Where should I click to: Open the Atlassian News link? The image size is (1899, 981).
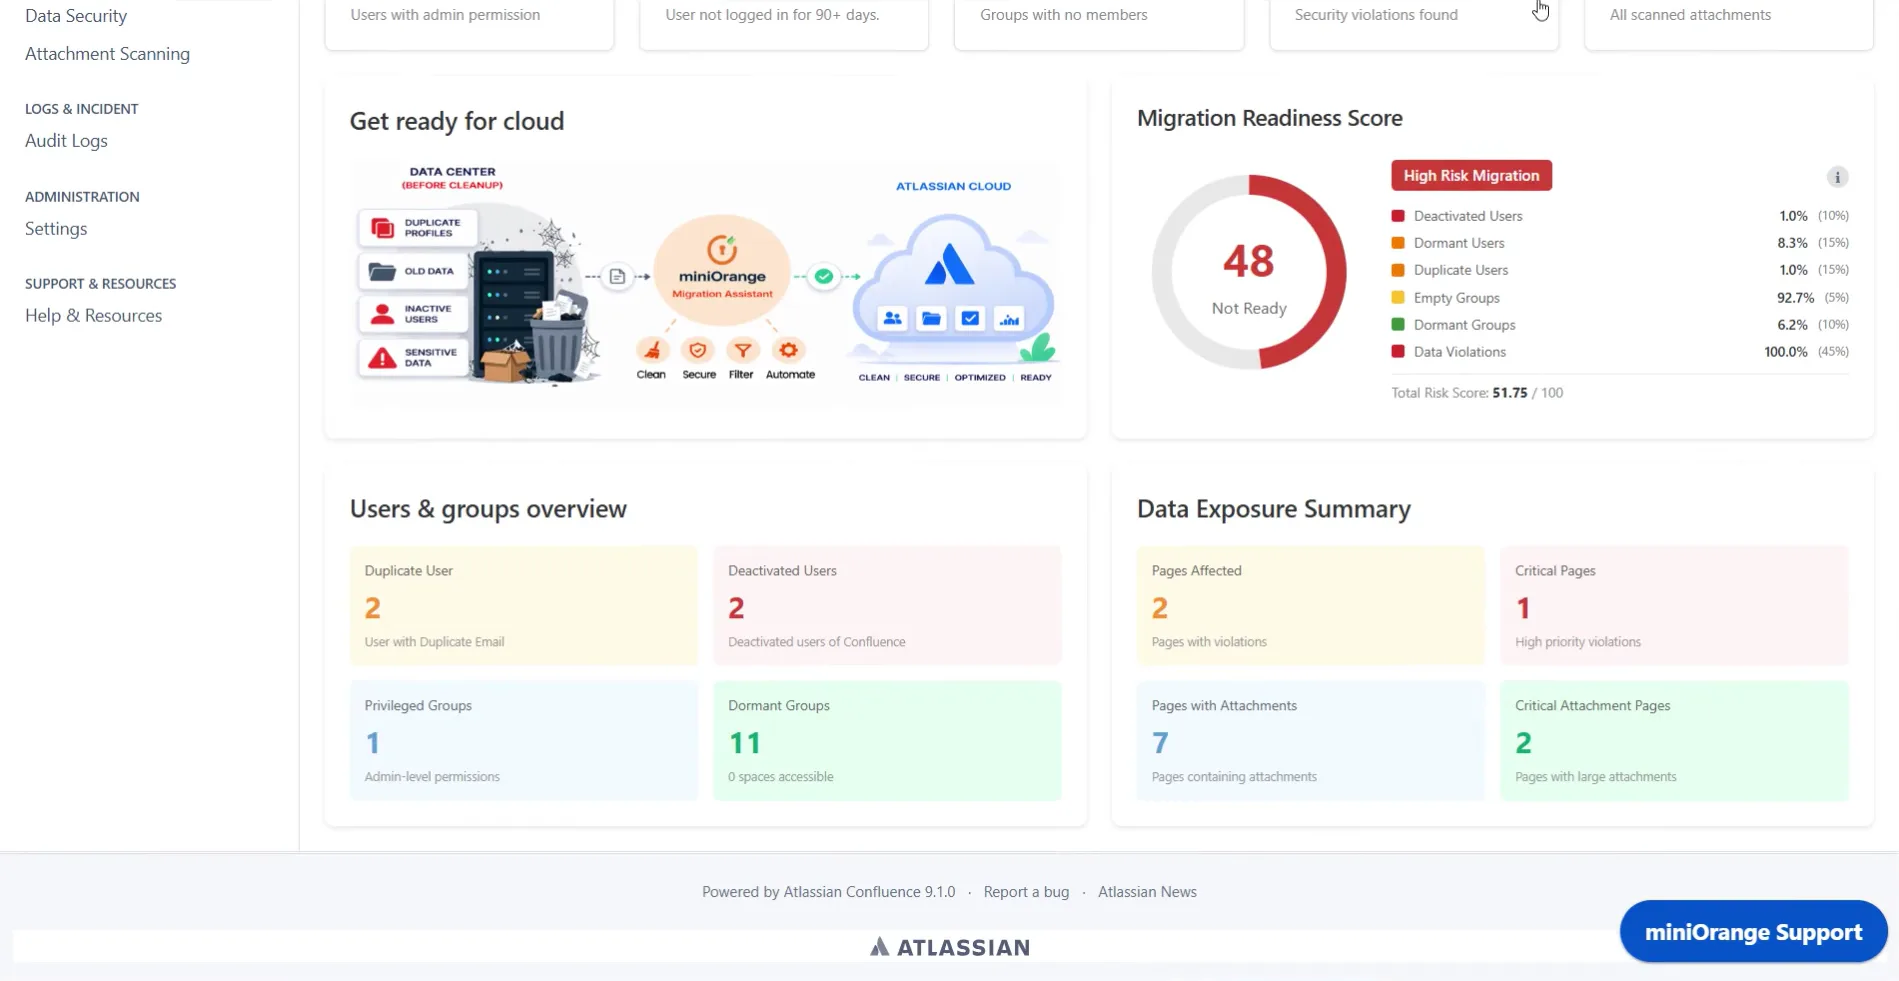tap(1147, 892)
